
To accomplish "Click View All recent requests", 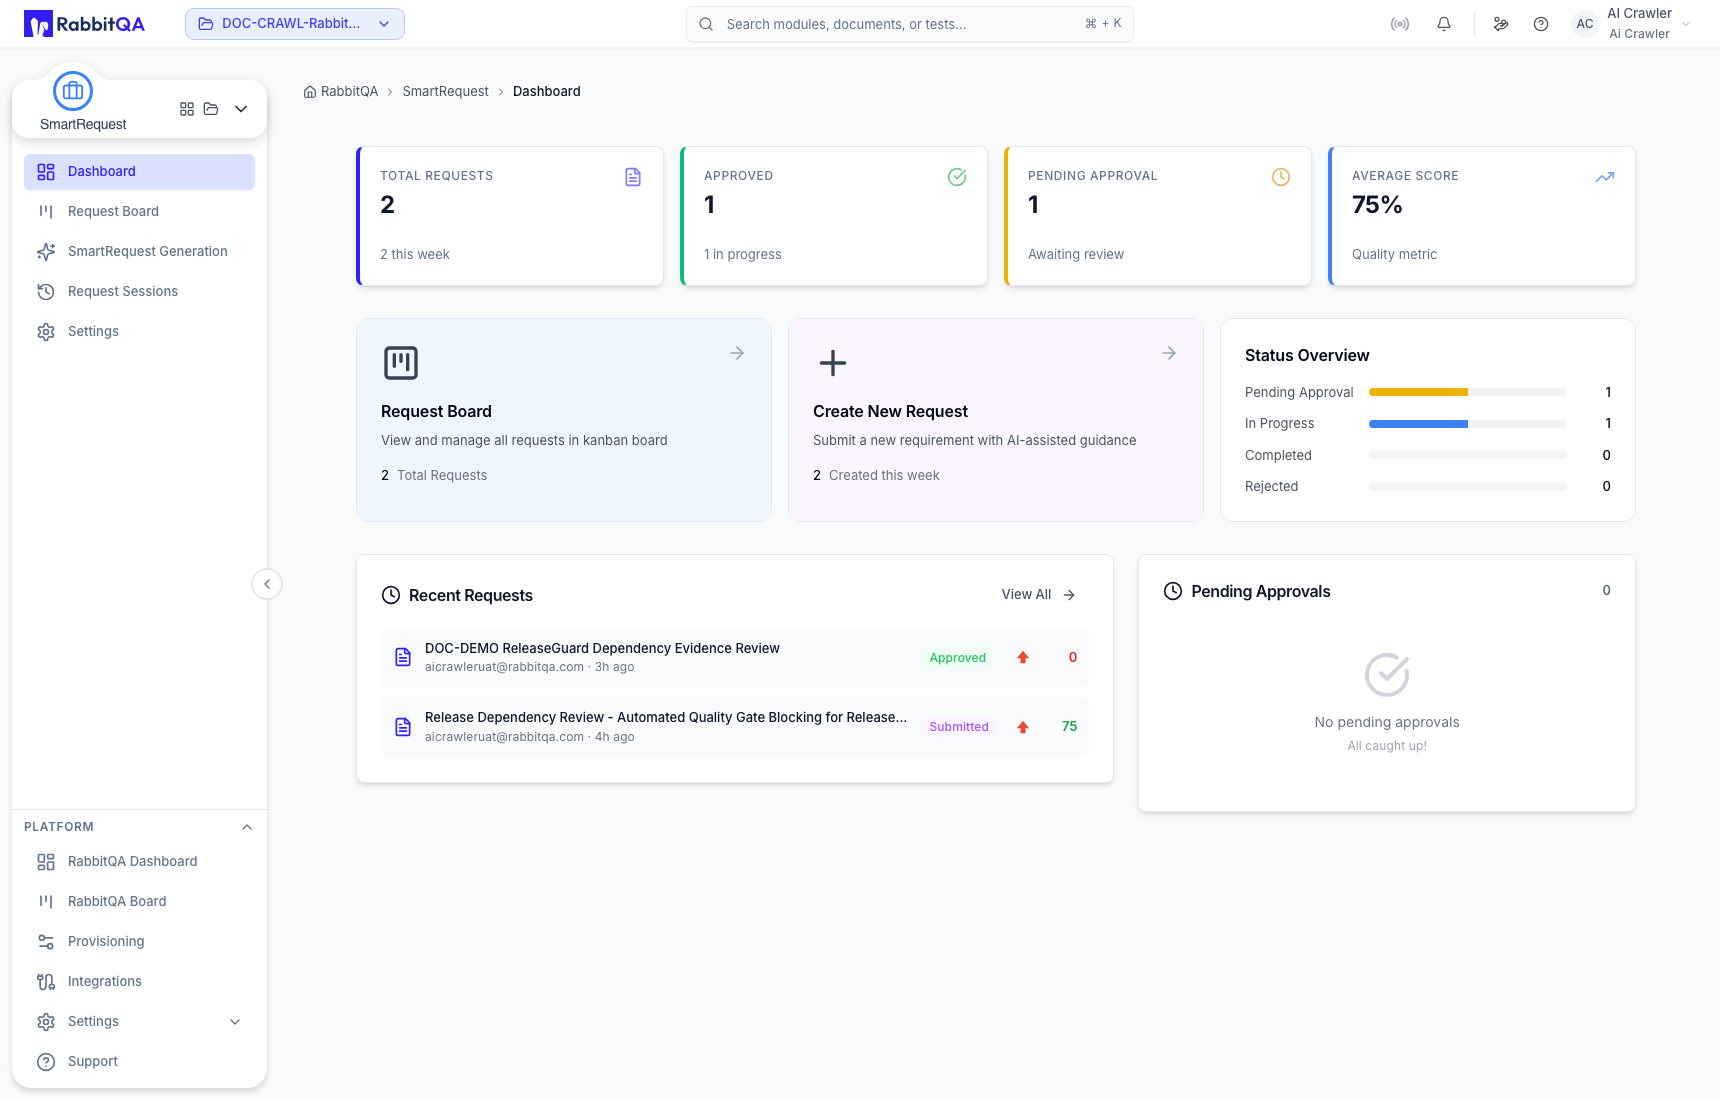I will (1038, 595).
